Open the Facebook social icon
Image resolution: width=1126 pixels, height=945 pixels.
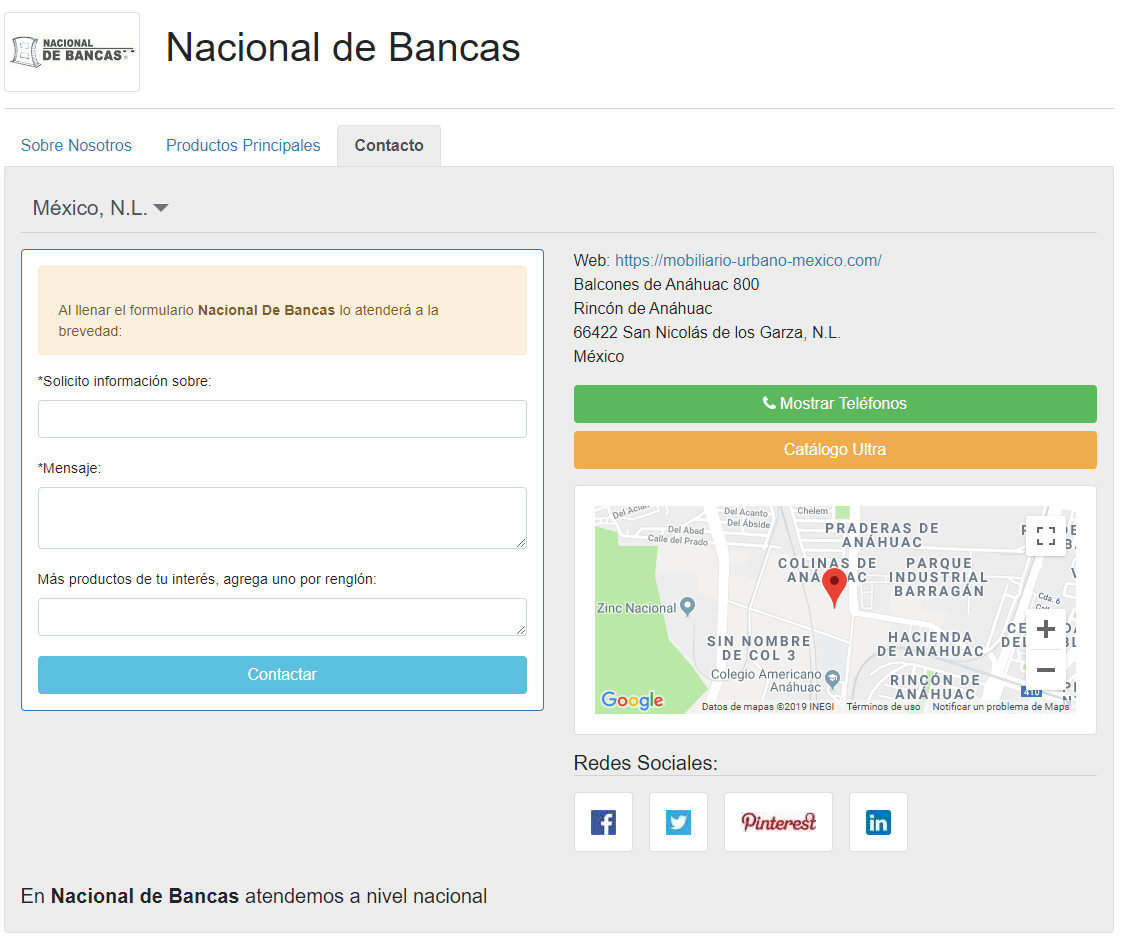603,822
